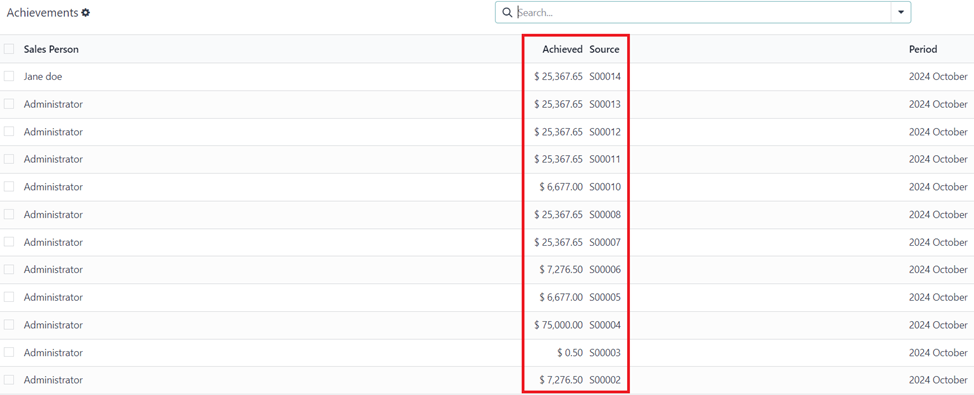Enable checkbox for the S00003 row
974x395 pixels.
pos(9,352)
